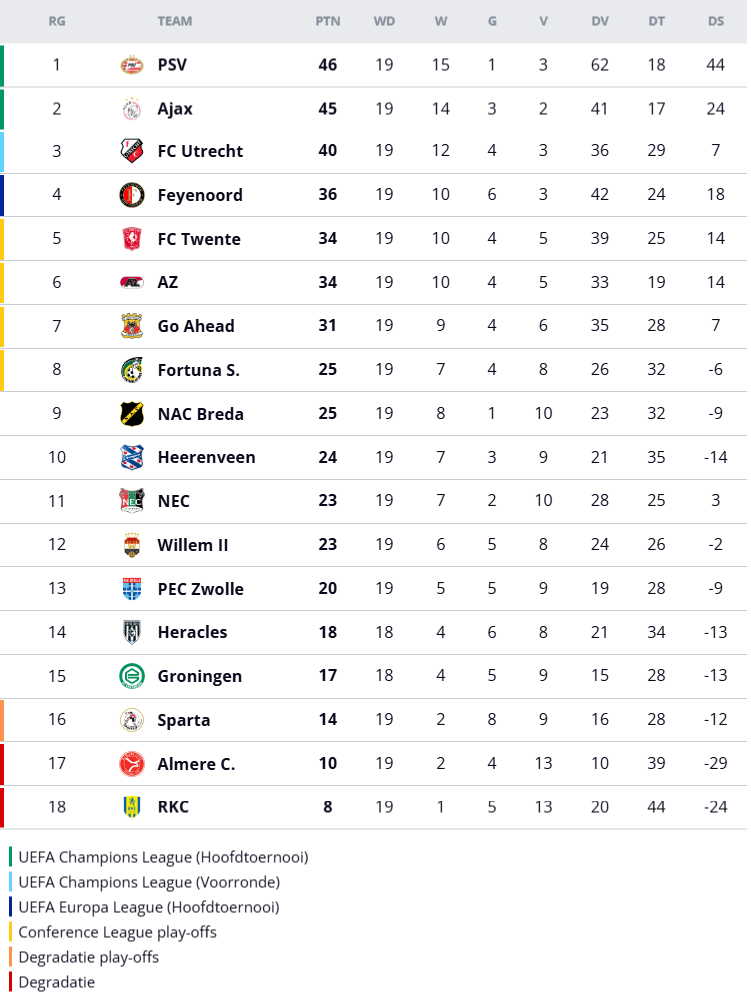Sort table by PTN column header
This screenshot has height=1001, width=751.
click(x=327, y=21)
